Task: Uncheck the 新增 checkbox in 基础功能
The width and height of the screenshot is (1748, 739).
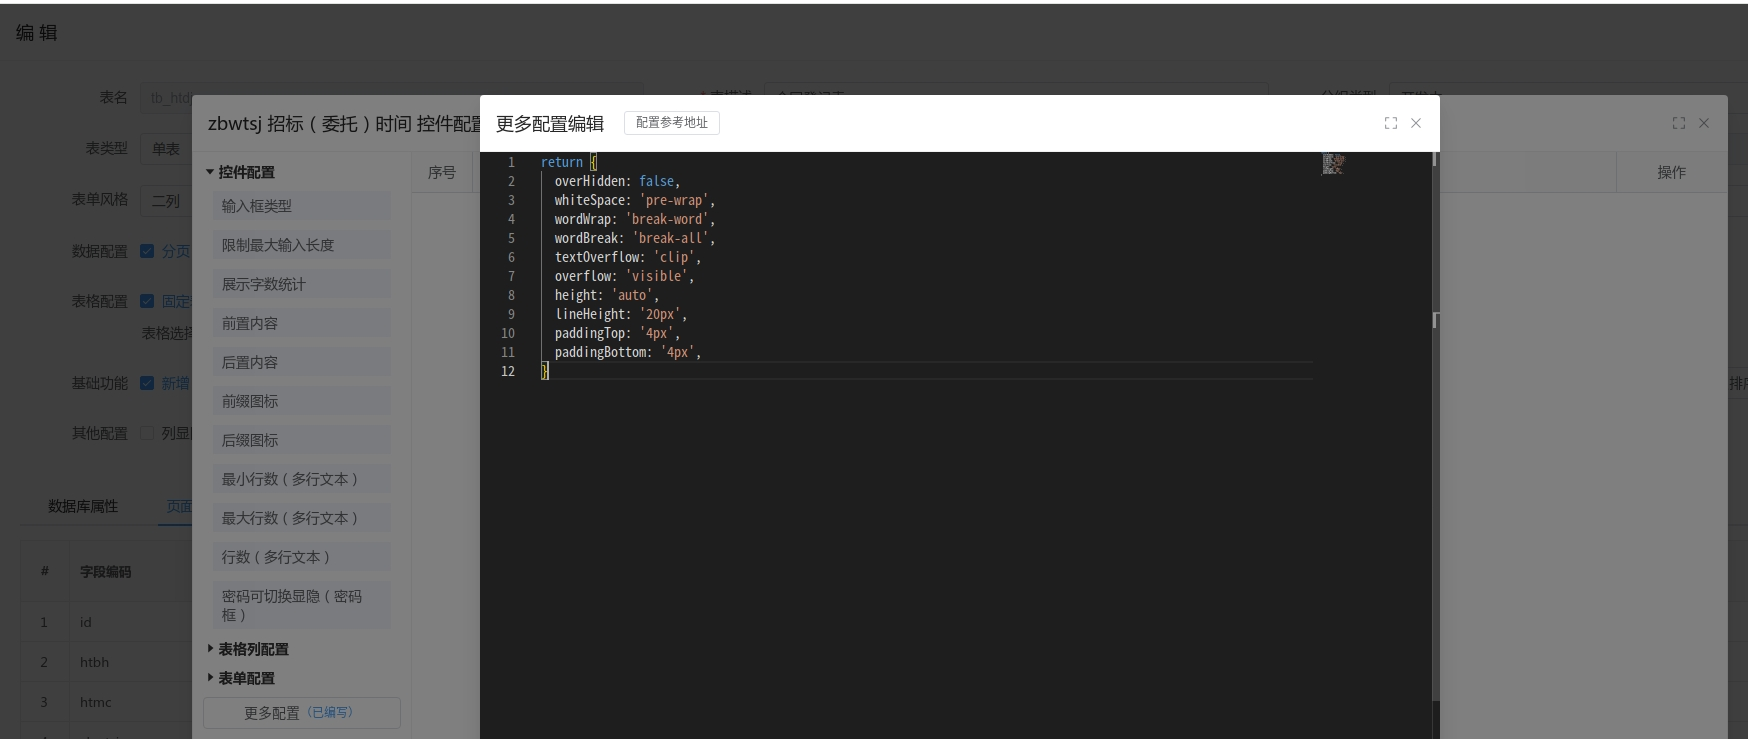Action: (x=147, y=383)
